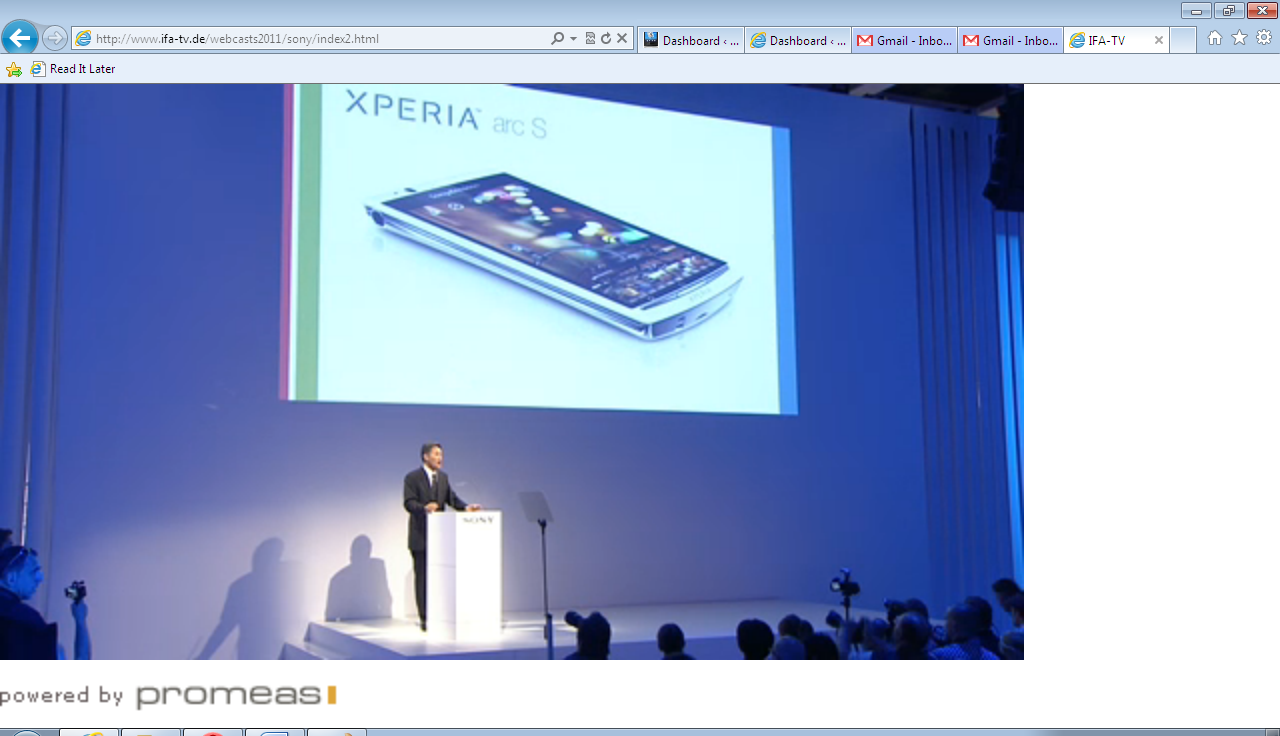Click the address bar URL field
This screenshot has height=736, width=1280.
click(300, 39)
